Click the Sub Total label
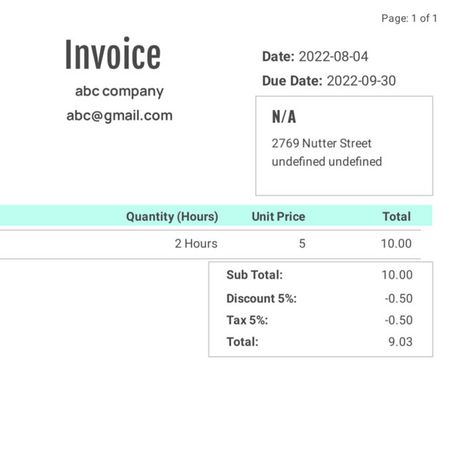 click(254, 275)
